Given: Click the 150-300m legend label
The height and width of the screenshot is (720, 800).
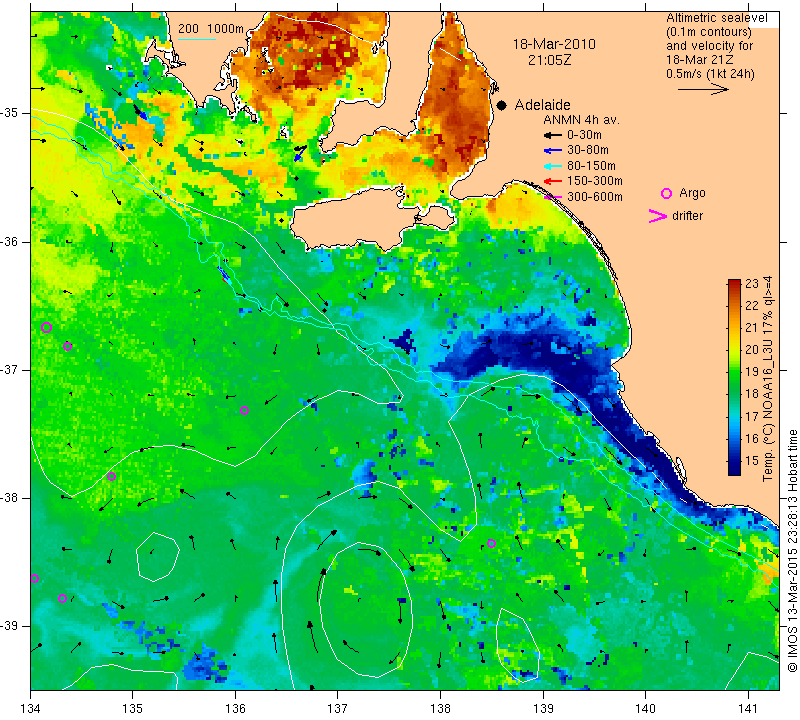Looking at the screenshot, I should (595, 181).
